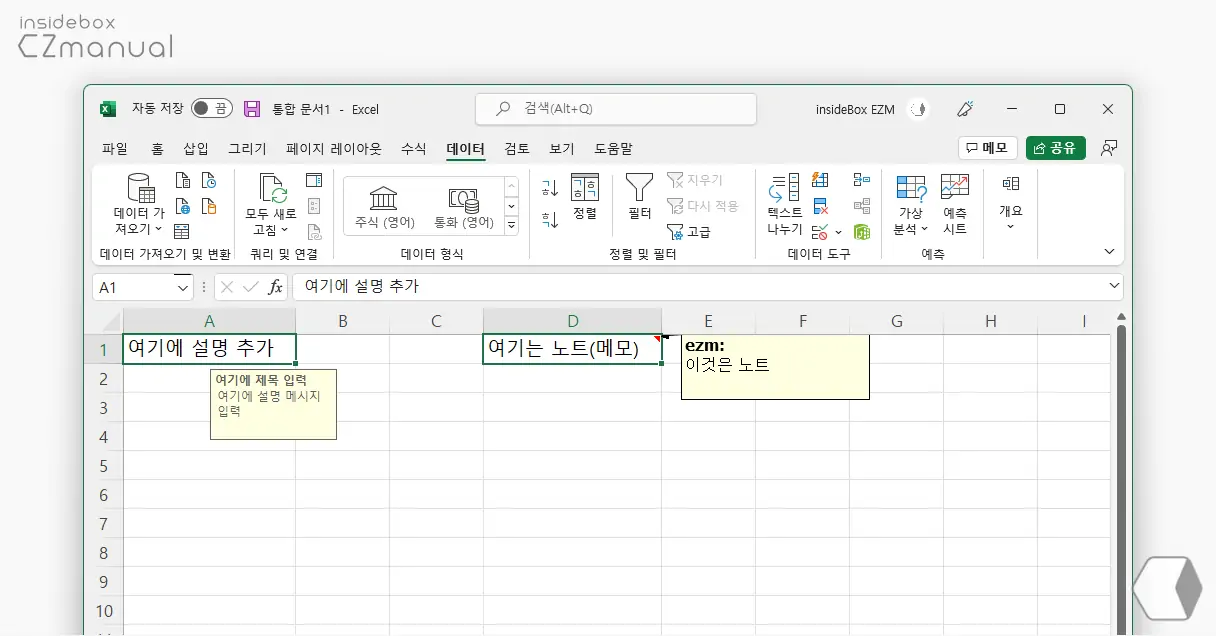The height and width of the screenshot is (636, 1216).
Task: Click the Search (검색) box
Action: coord(615,109)
